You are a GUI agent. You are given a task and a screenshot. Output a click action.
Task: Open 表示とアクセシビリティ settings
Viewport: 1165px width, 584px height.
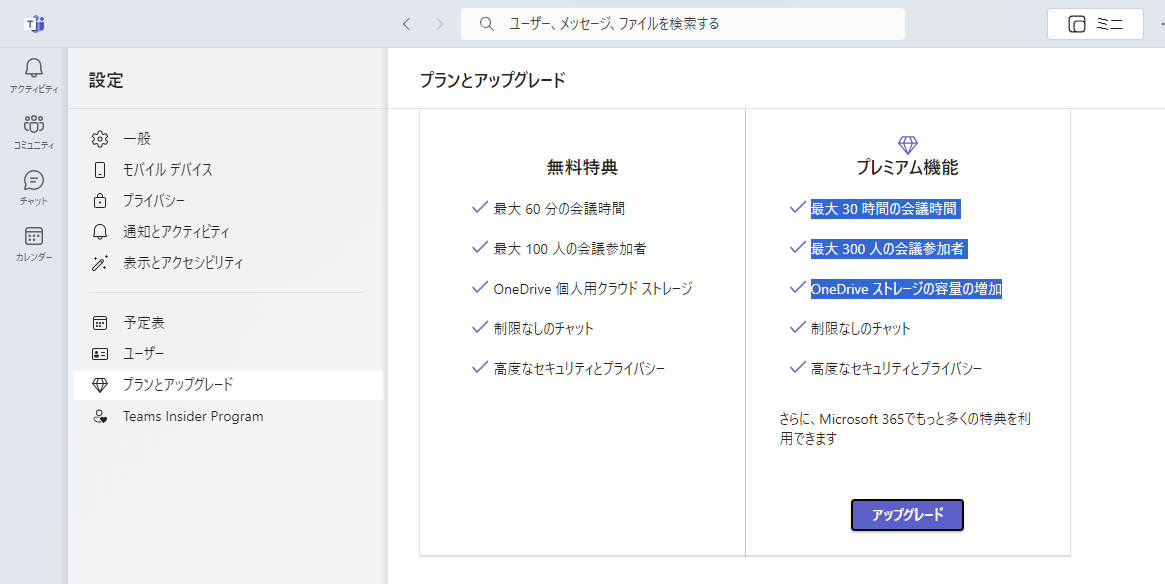(x=228, y=262)
